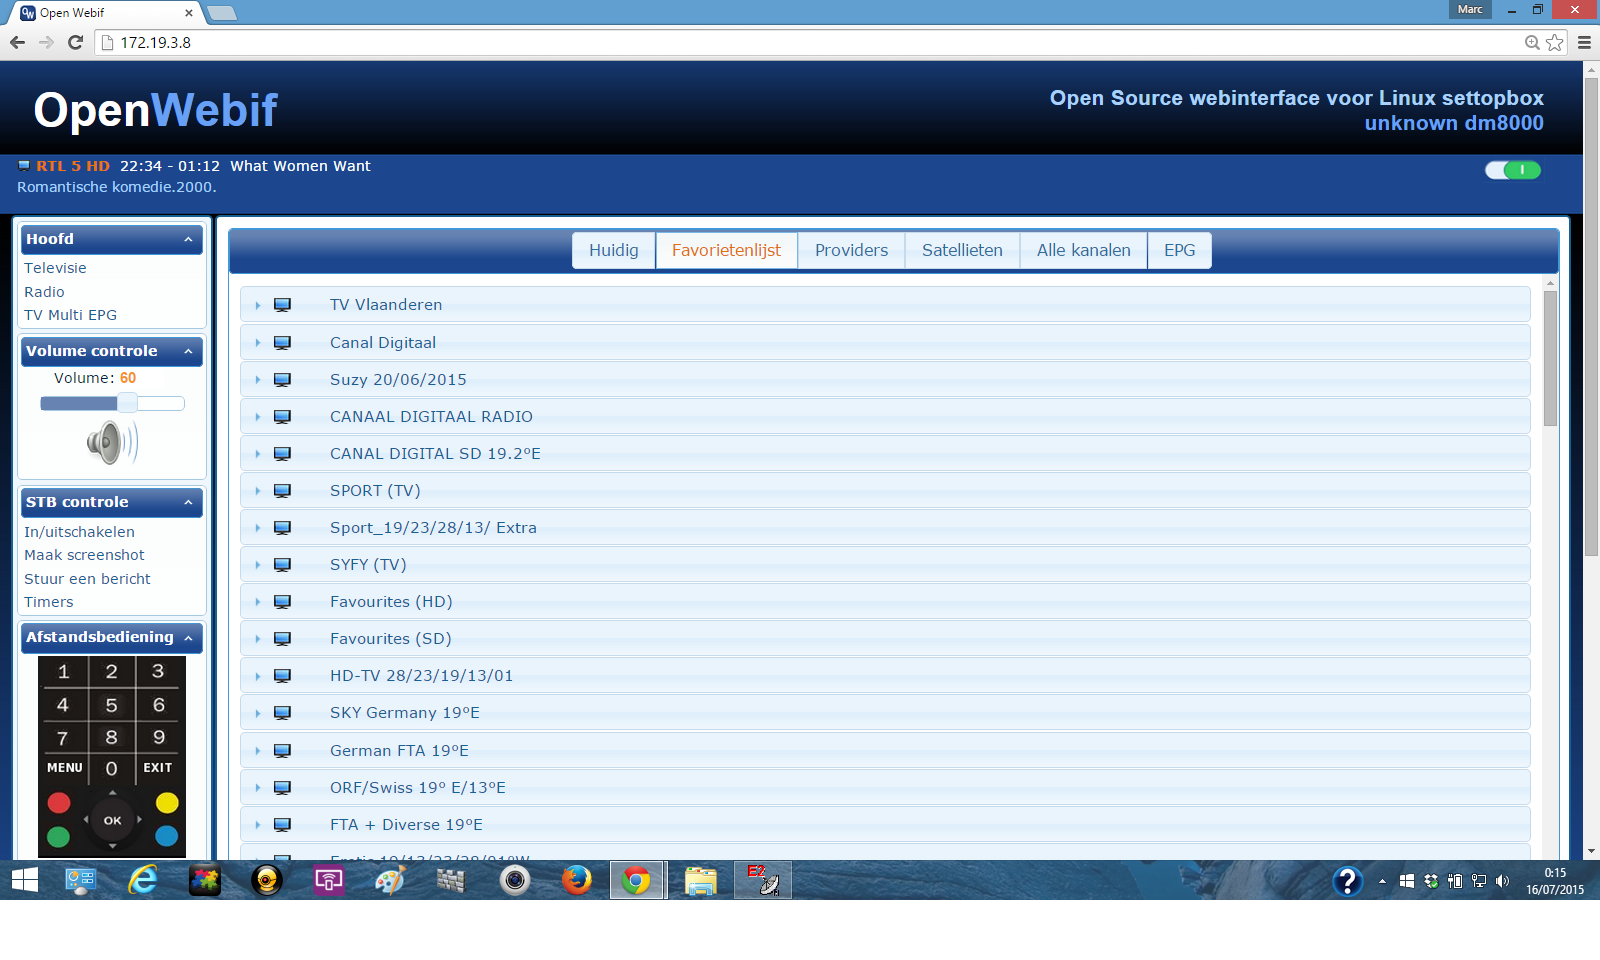
Task: Expand the SKY Germany 19°E bouquet
Action: tap(257, 713)
